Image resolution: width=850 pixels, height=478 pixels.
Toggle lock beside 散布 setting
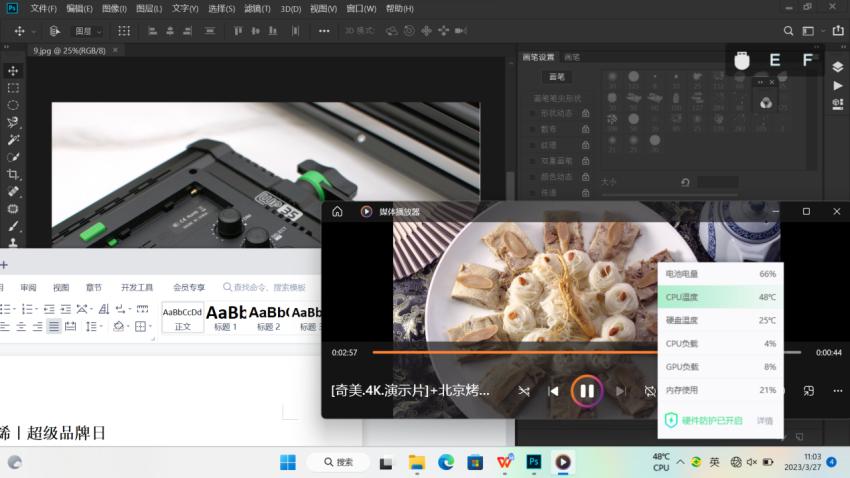tap(585, 129)
